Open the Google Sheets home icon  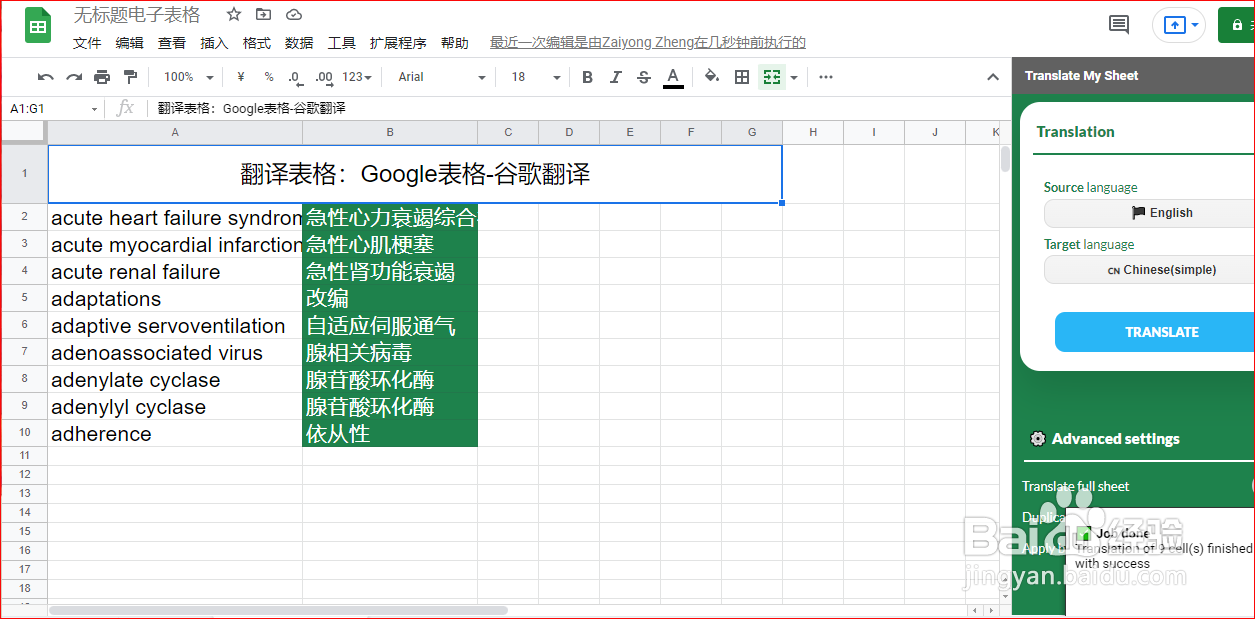tap(38, 26)
